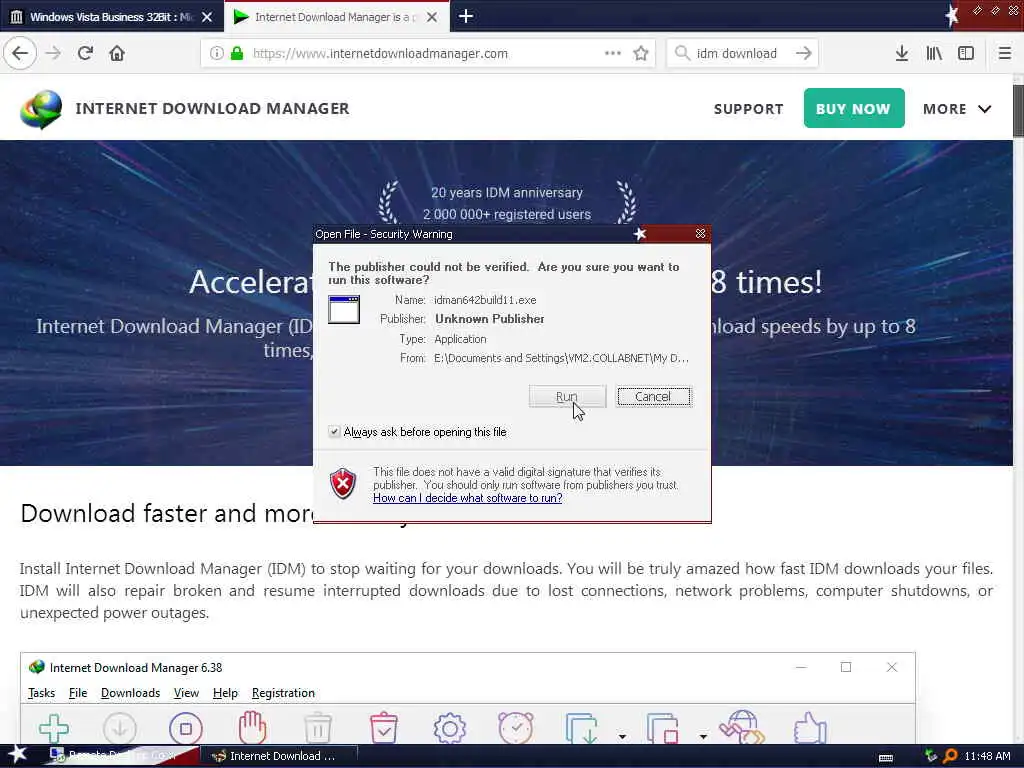Open the SUPPORT page link

[x=748, y=109]
